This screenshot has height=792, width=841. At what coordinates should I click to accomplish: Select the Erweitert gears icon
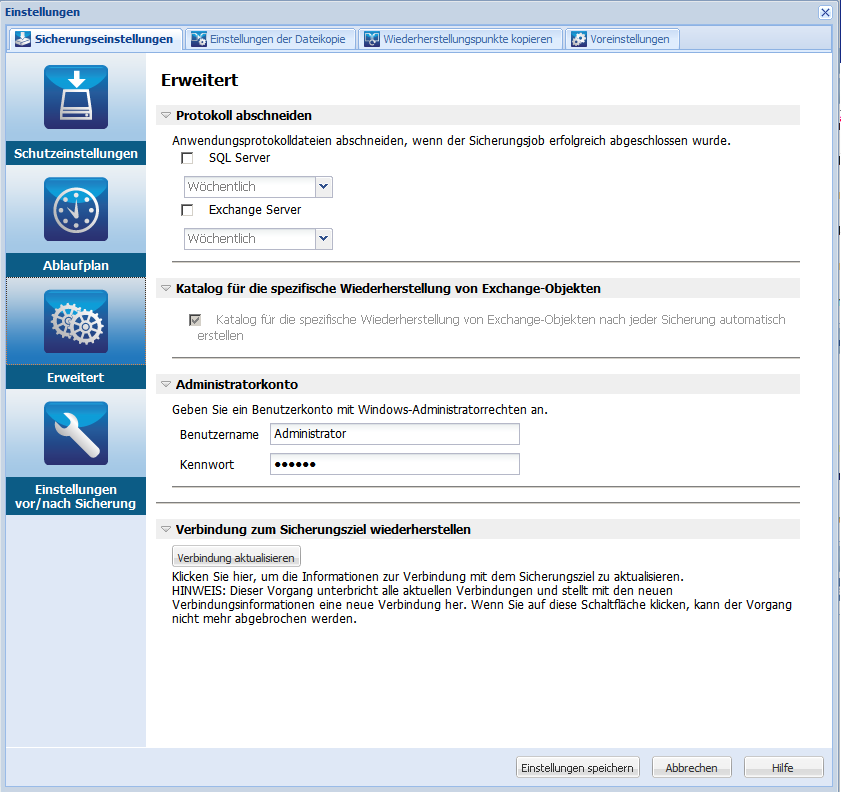coord(76,321)
